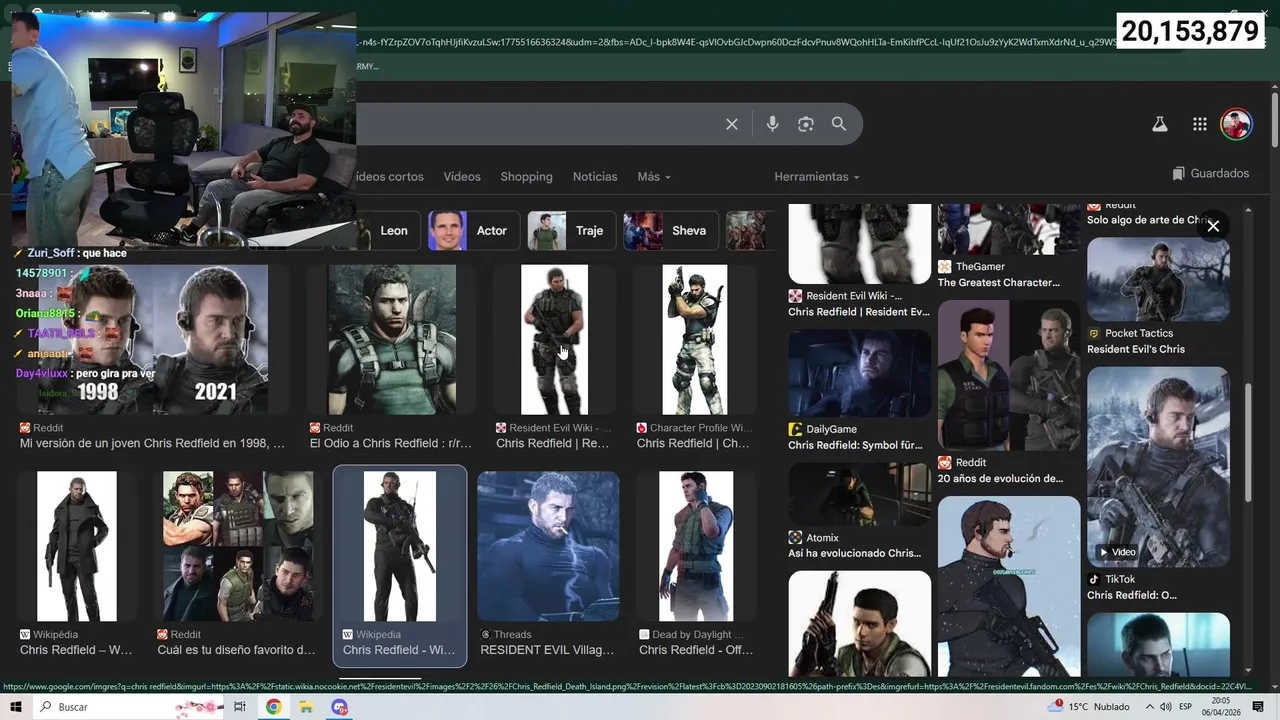Open the Character Profile Wiki image
1280x720 pixels.
tap(694, 339)
